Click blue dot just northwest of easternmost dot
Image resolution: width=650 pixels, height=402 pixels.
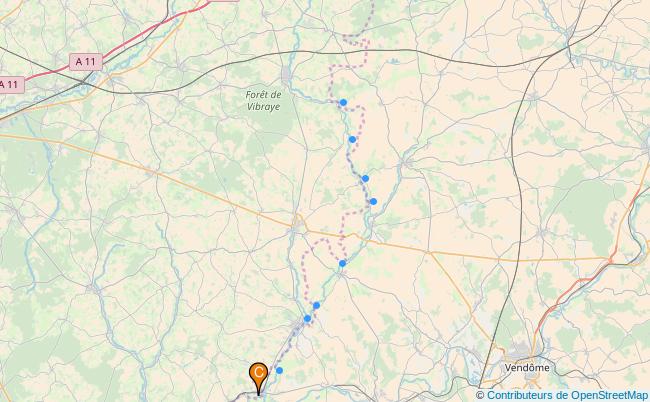[x=365, y=179]
